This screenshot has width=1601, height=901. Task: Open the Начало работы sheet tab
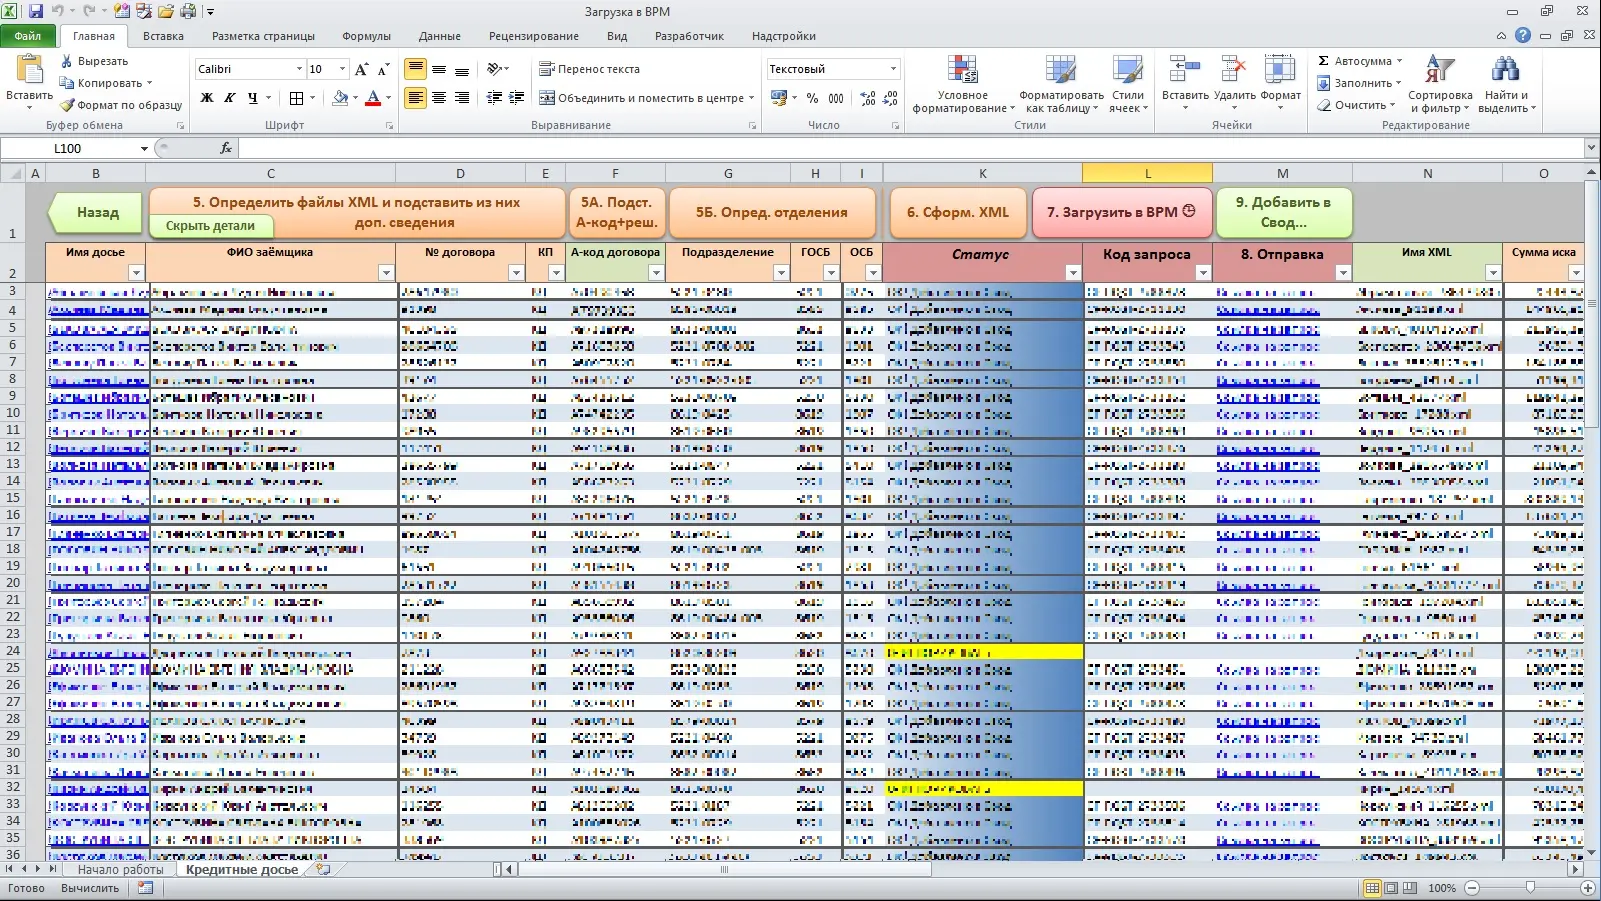tap(120, 870)
